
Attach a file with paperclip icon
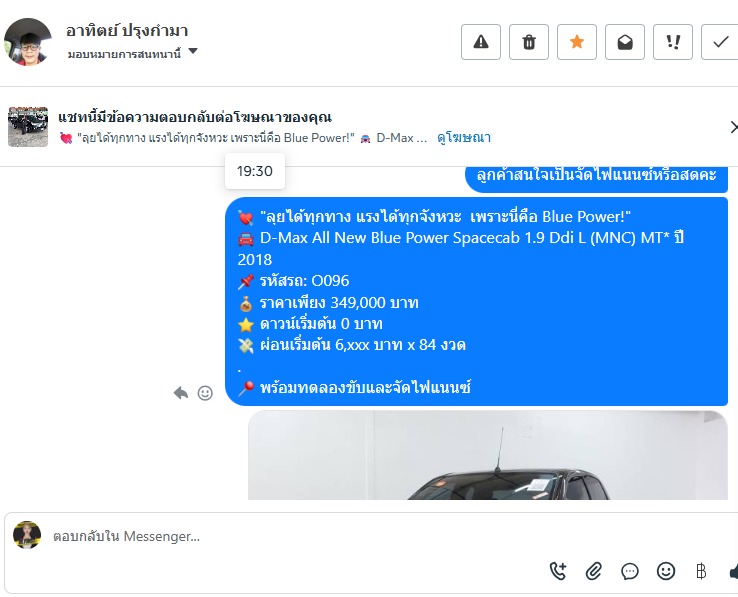click(x=594, y=571)
